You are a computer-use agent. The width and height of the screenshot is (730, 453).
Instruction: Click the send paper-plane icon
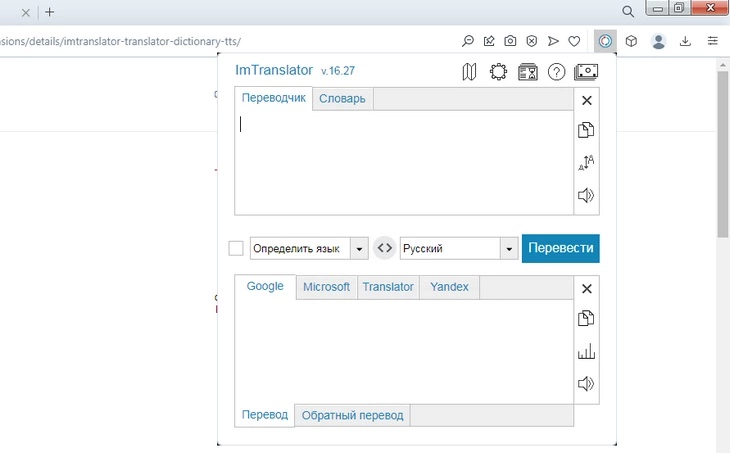tap(553, 41)
